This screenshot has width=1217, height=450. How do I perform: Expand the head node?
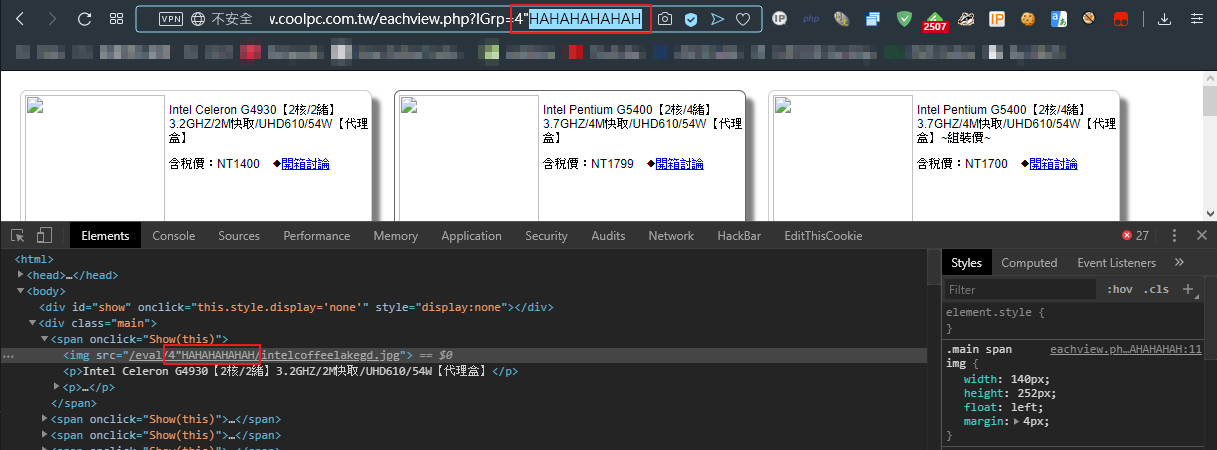click(21, 275)
